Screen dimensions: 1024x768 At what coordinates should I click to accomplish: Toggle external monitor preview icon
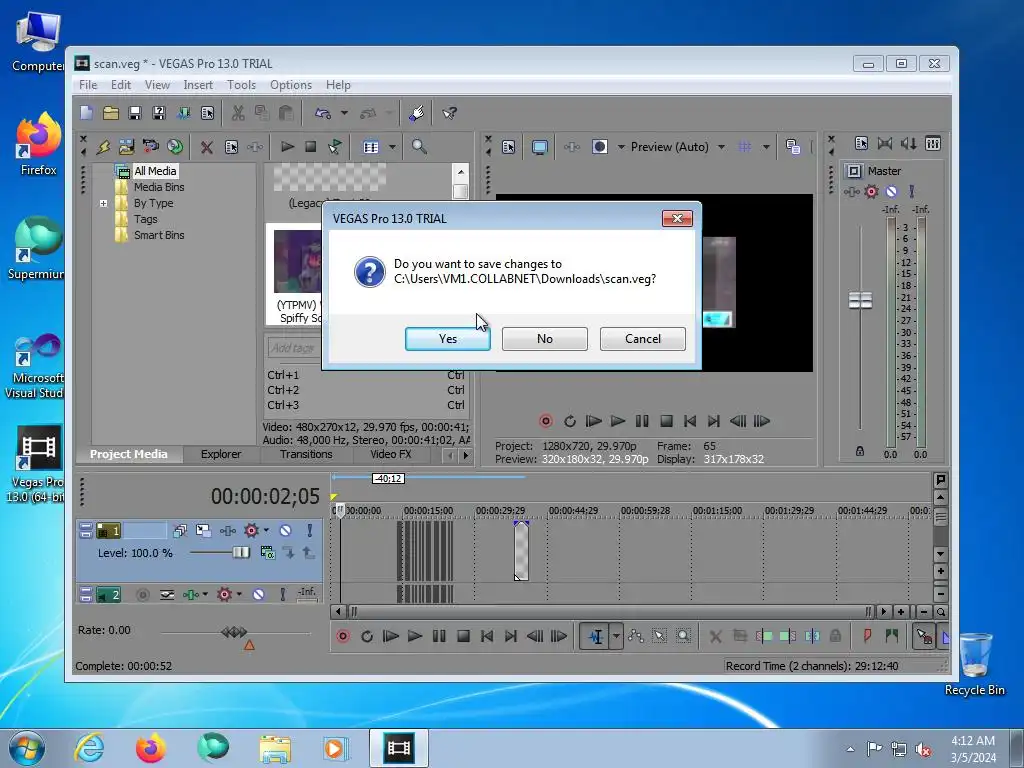click(539, 147)
